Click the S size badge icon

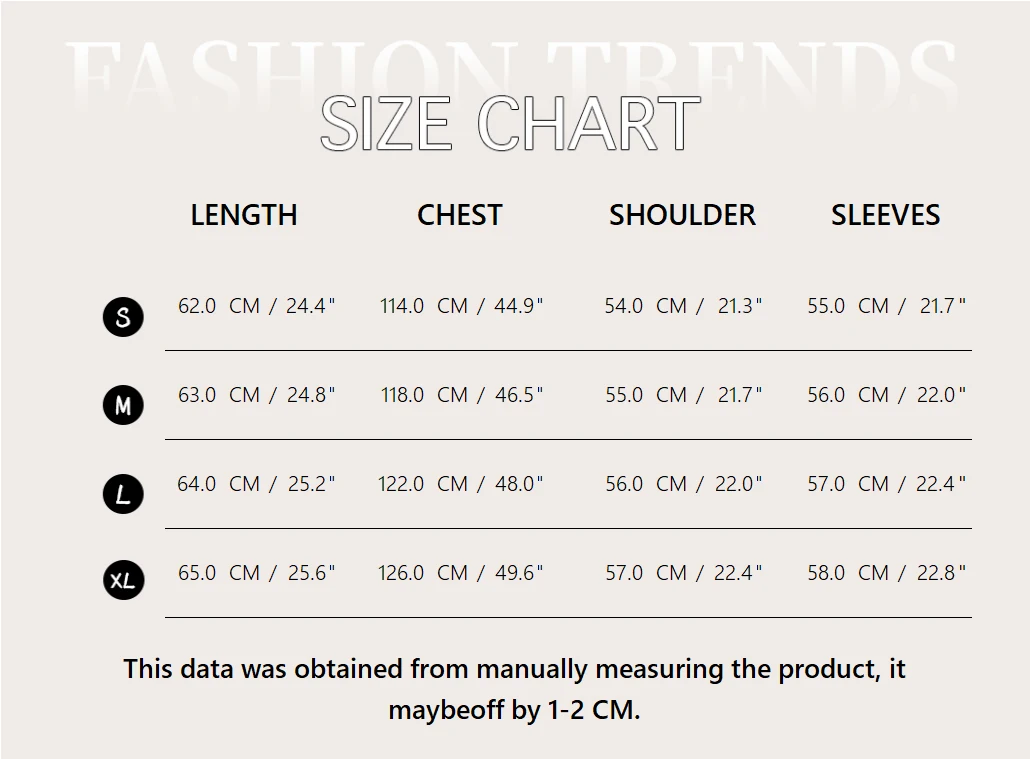123,318
